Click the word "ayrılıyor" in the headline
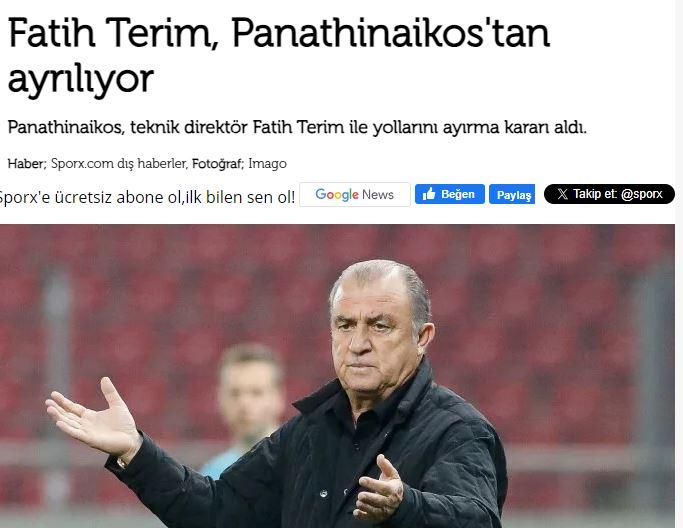 tap(81, 79)
